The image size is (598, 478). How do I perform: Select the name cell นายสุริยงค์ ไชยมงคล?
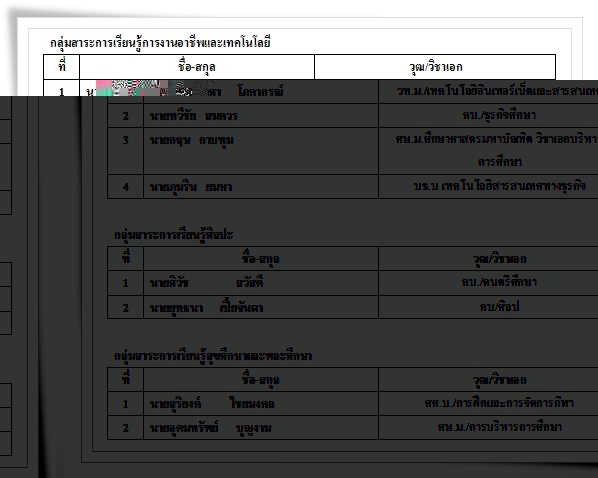[261, 404]
